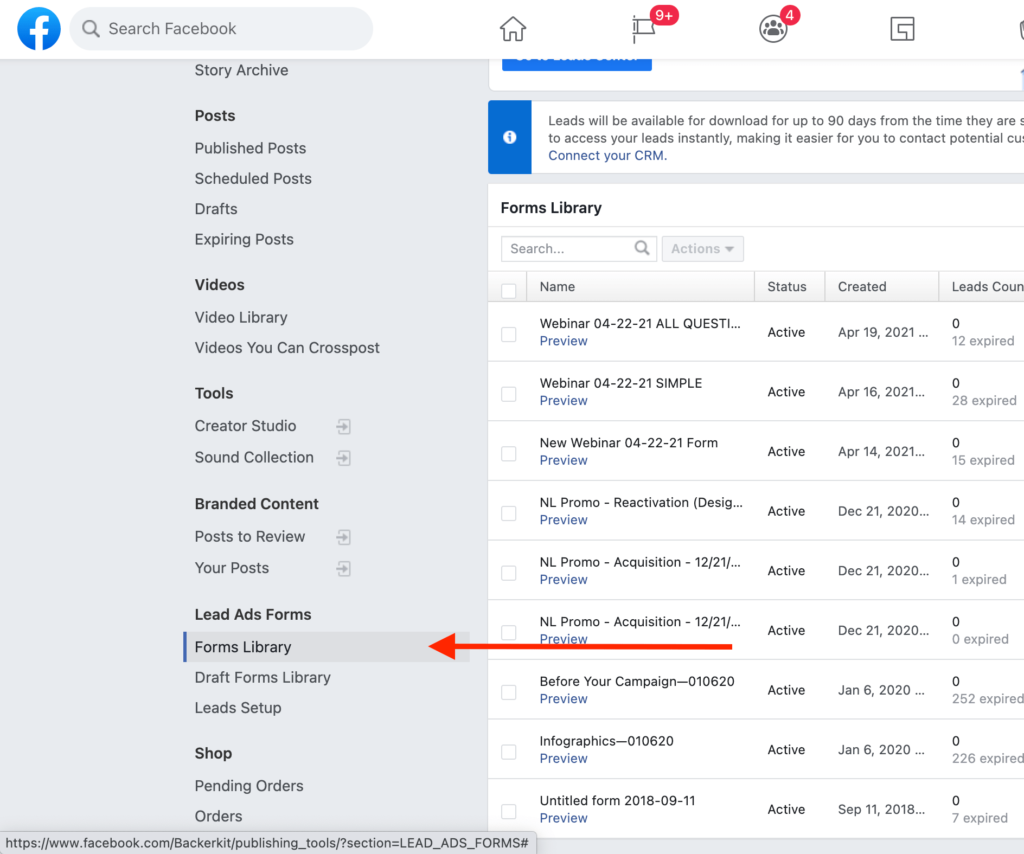
Task: Open Posts to Review under Branded Content
Action: point(249,536)
